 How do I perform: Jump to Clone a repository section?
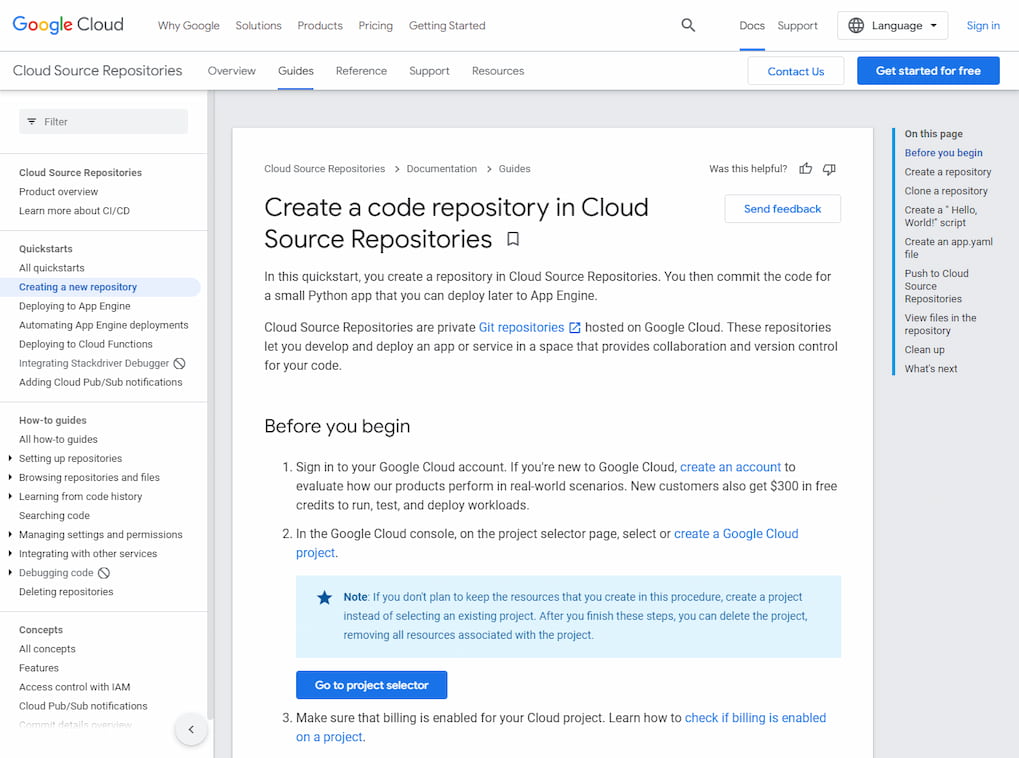click(945, 191)
